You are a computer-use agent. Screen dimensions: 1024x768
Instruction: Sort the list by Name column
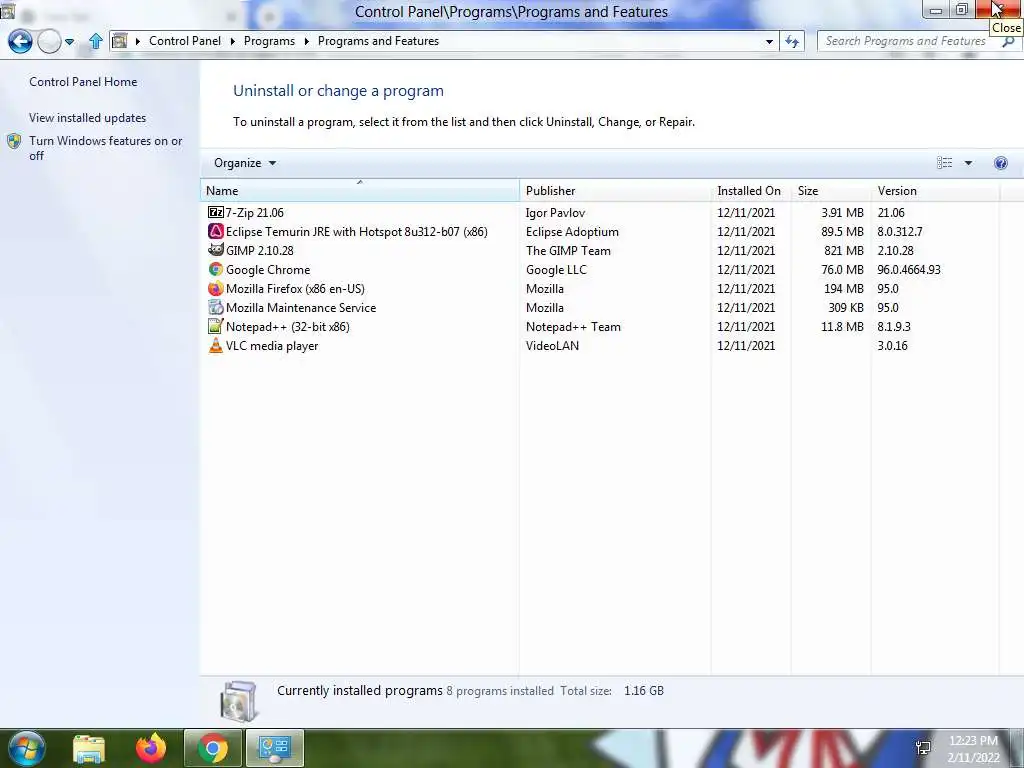[x=360, y=191]
